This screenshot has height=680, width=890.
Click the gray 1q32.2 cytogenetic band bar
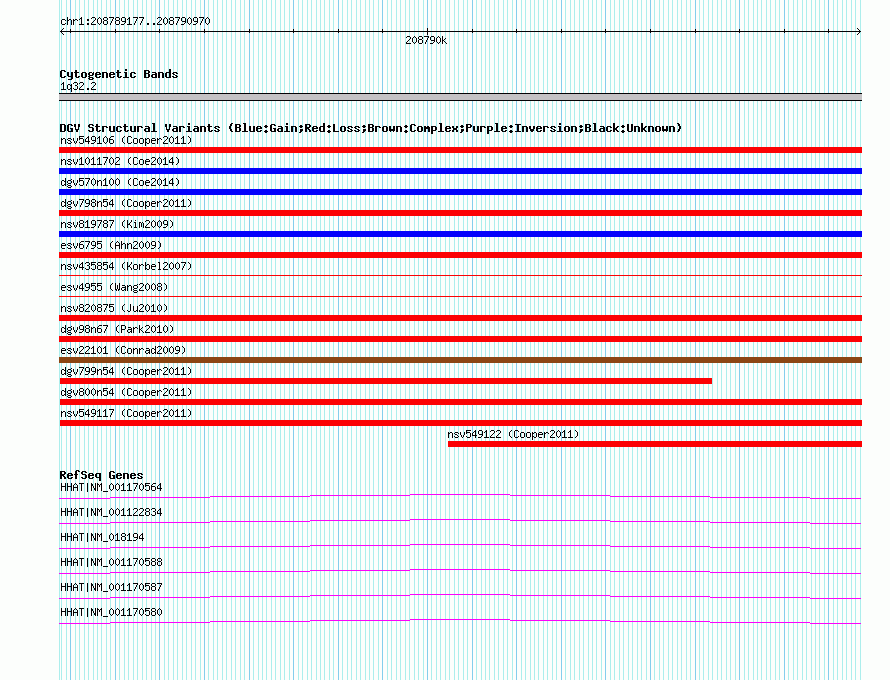(x=460, y=97)
